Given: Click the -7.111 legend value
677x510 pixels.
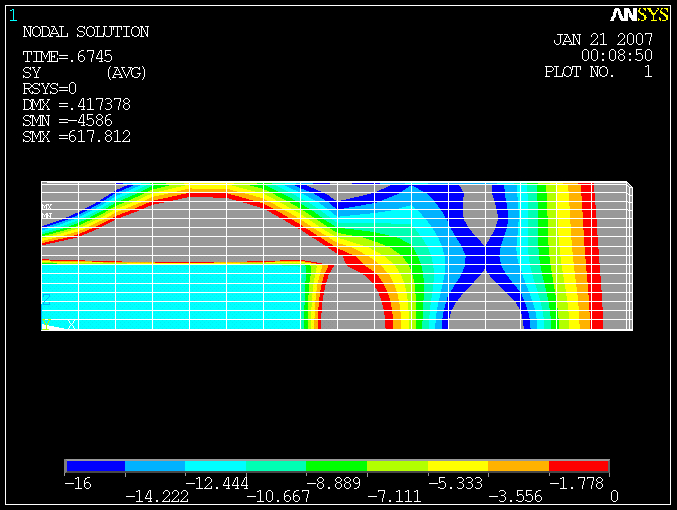Looking at the screenshot, I should (394, 497).
